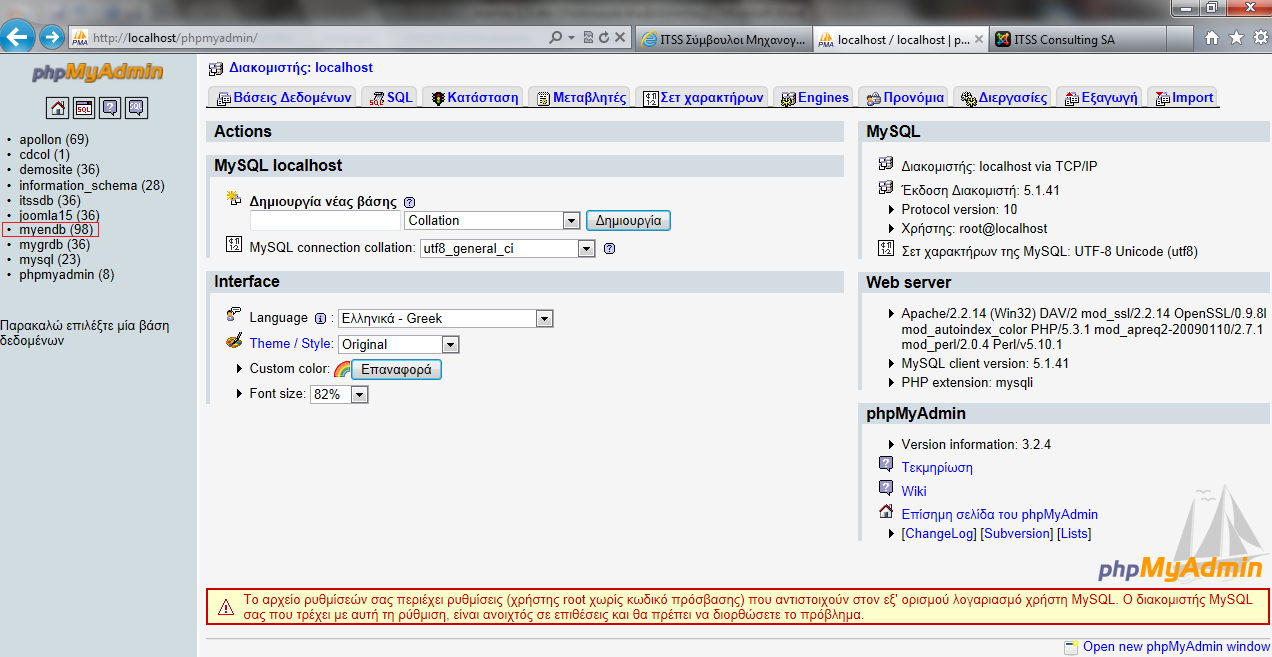This screenshot has width=1272, height=657.
Task: Open the Μεταβλητές tab
Action: point(580,97)
